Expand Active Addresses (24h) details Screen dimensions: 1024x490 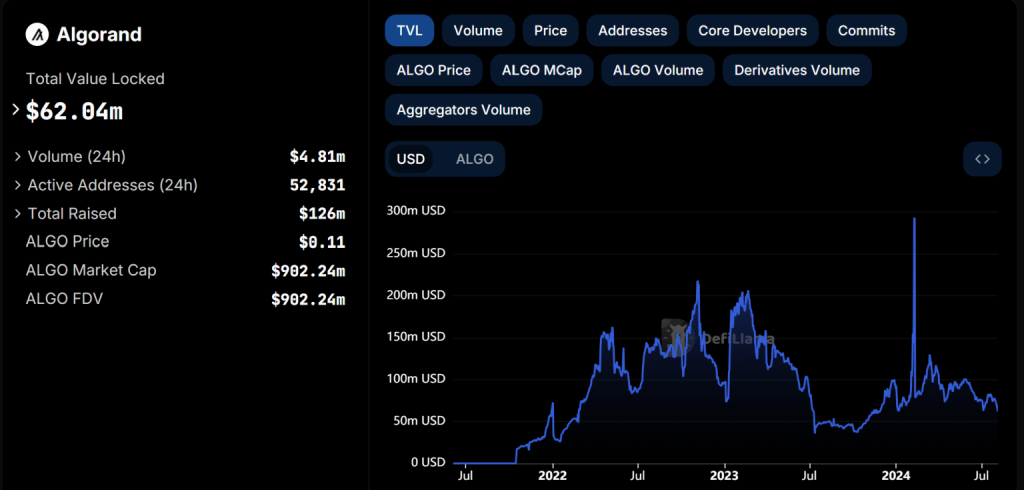point(18,185)
